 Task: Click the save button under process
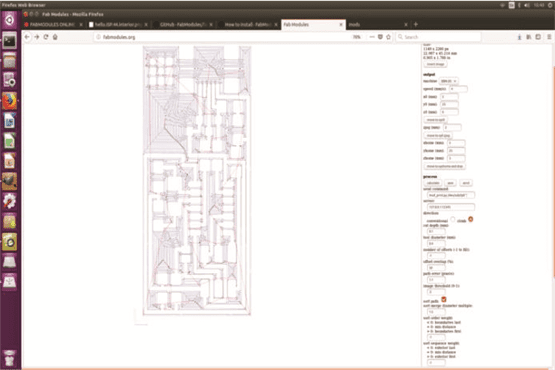click(x=451, y=183)
